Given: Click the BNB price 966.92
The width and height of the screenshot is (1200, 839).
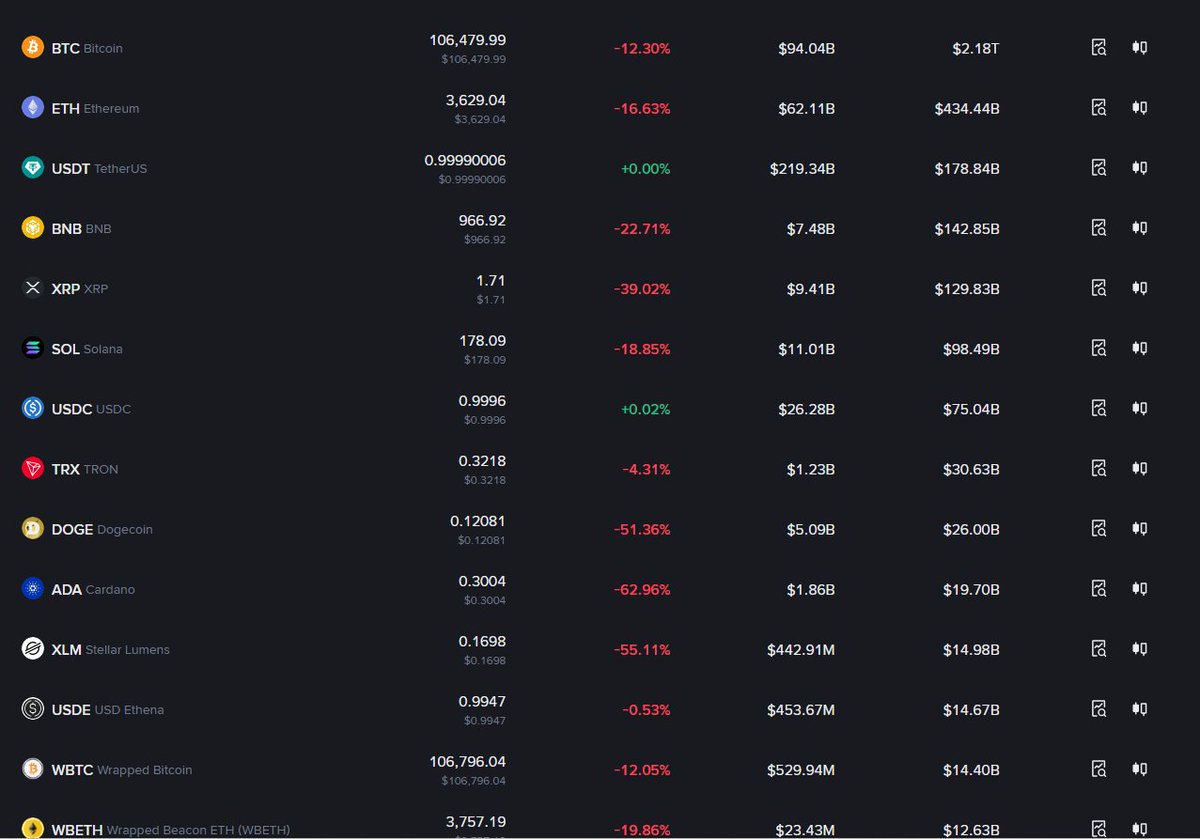Looking at the screenshot, I should coord(482,220).
